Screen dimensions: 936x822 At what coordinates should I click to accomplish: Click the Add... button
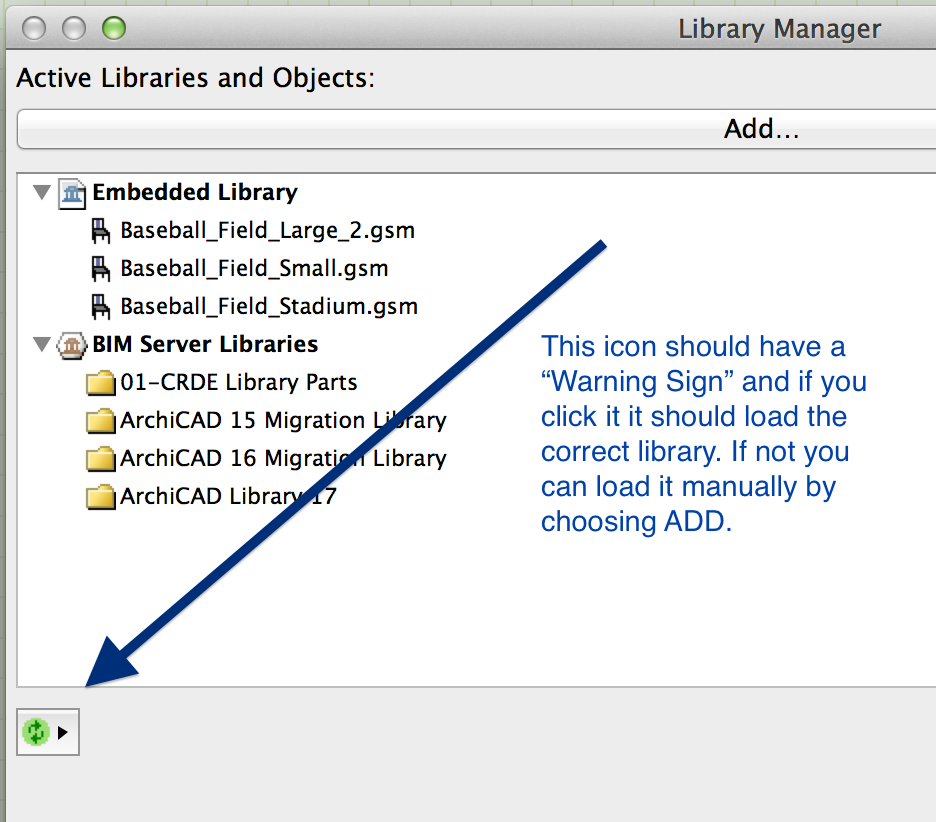coord(761,128)
